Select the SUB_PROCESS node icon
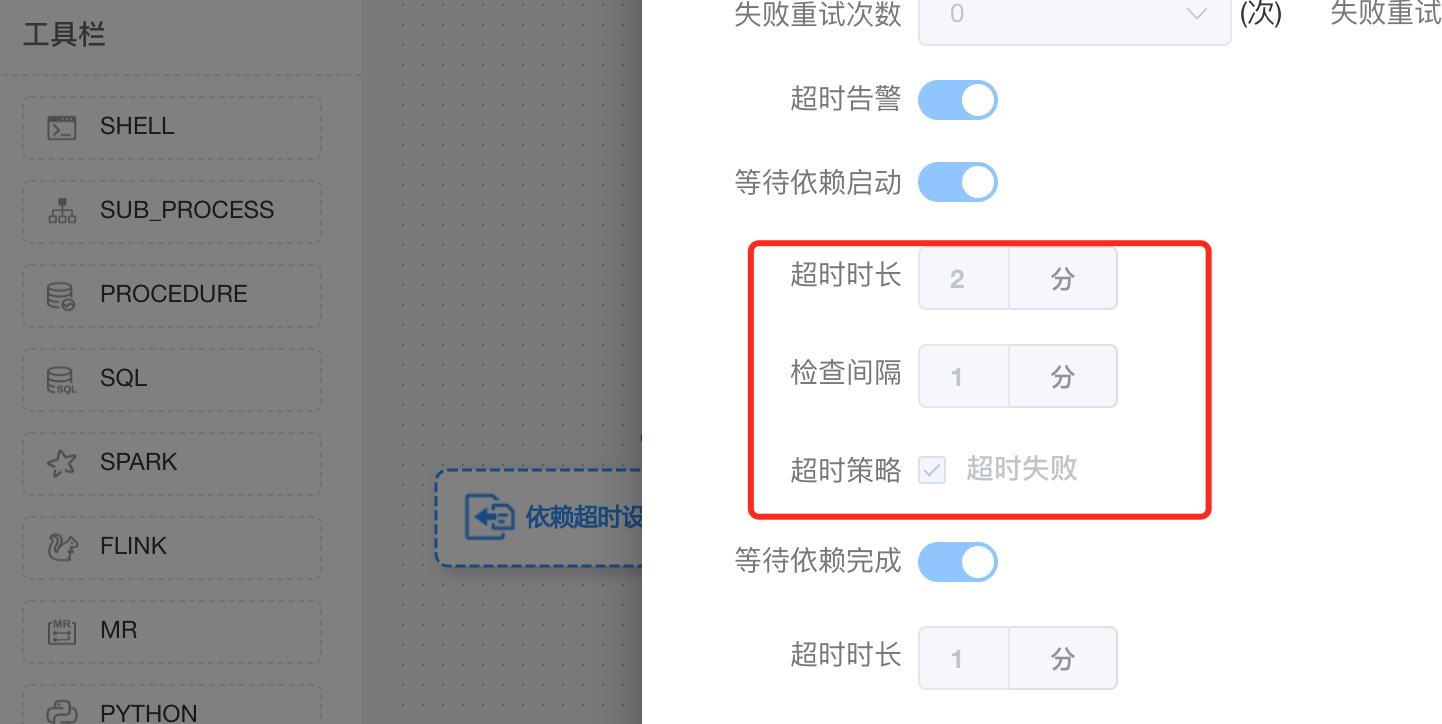 pyautogui.click(x=62, y=211)
